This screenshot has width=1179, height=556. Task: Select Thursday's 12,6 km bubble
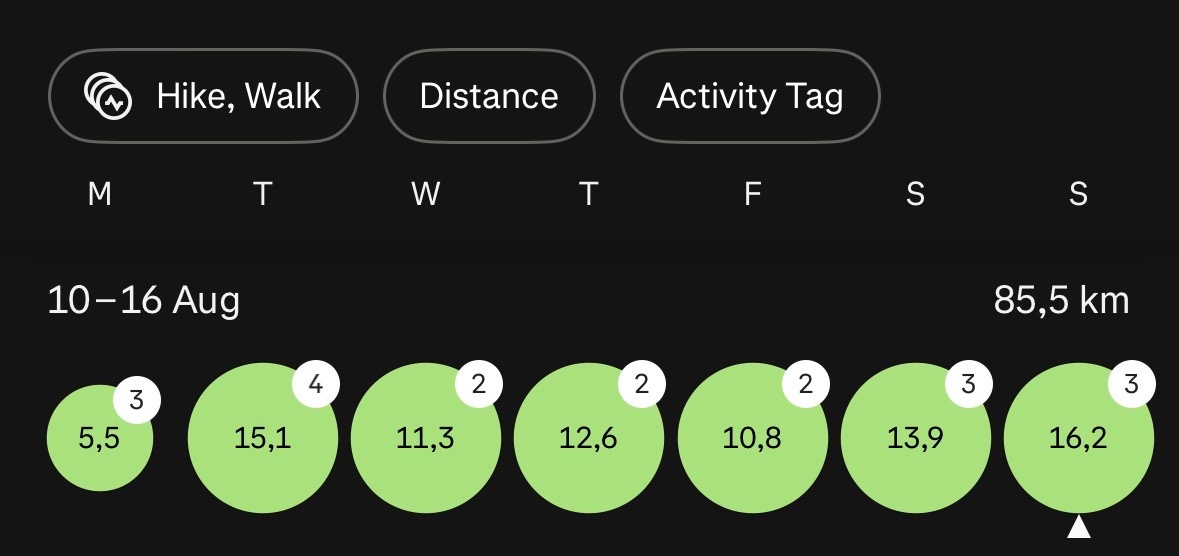point(589,438)
